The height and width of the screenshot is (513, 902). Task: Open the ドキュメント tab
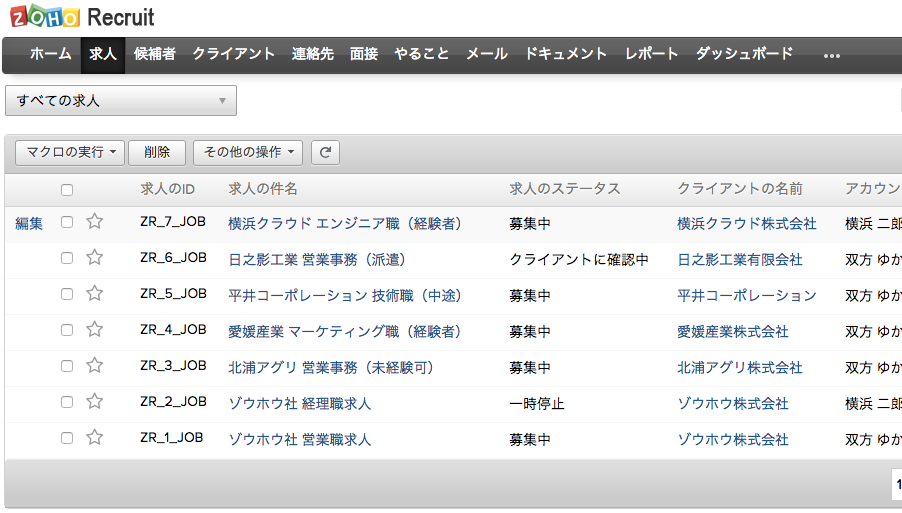tap(565, 54)
